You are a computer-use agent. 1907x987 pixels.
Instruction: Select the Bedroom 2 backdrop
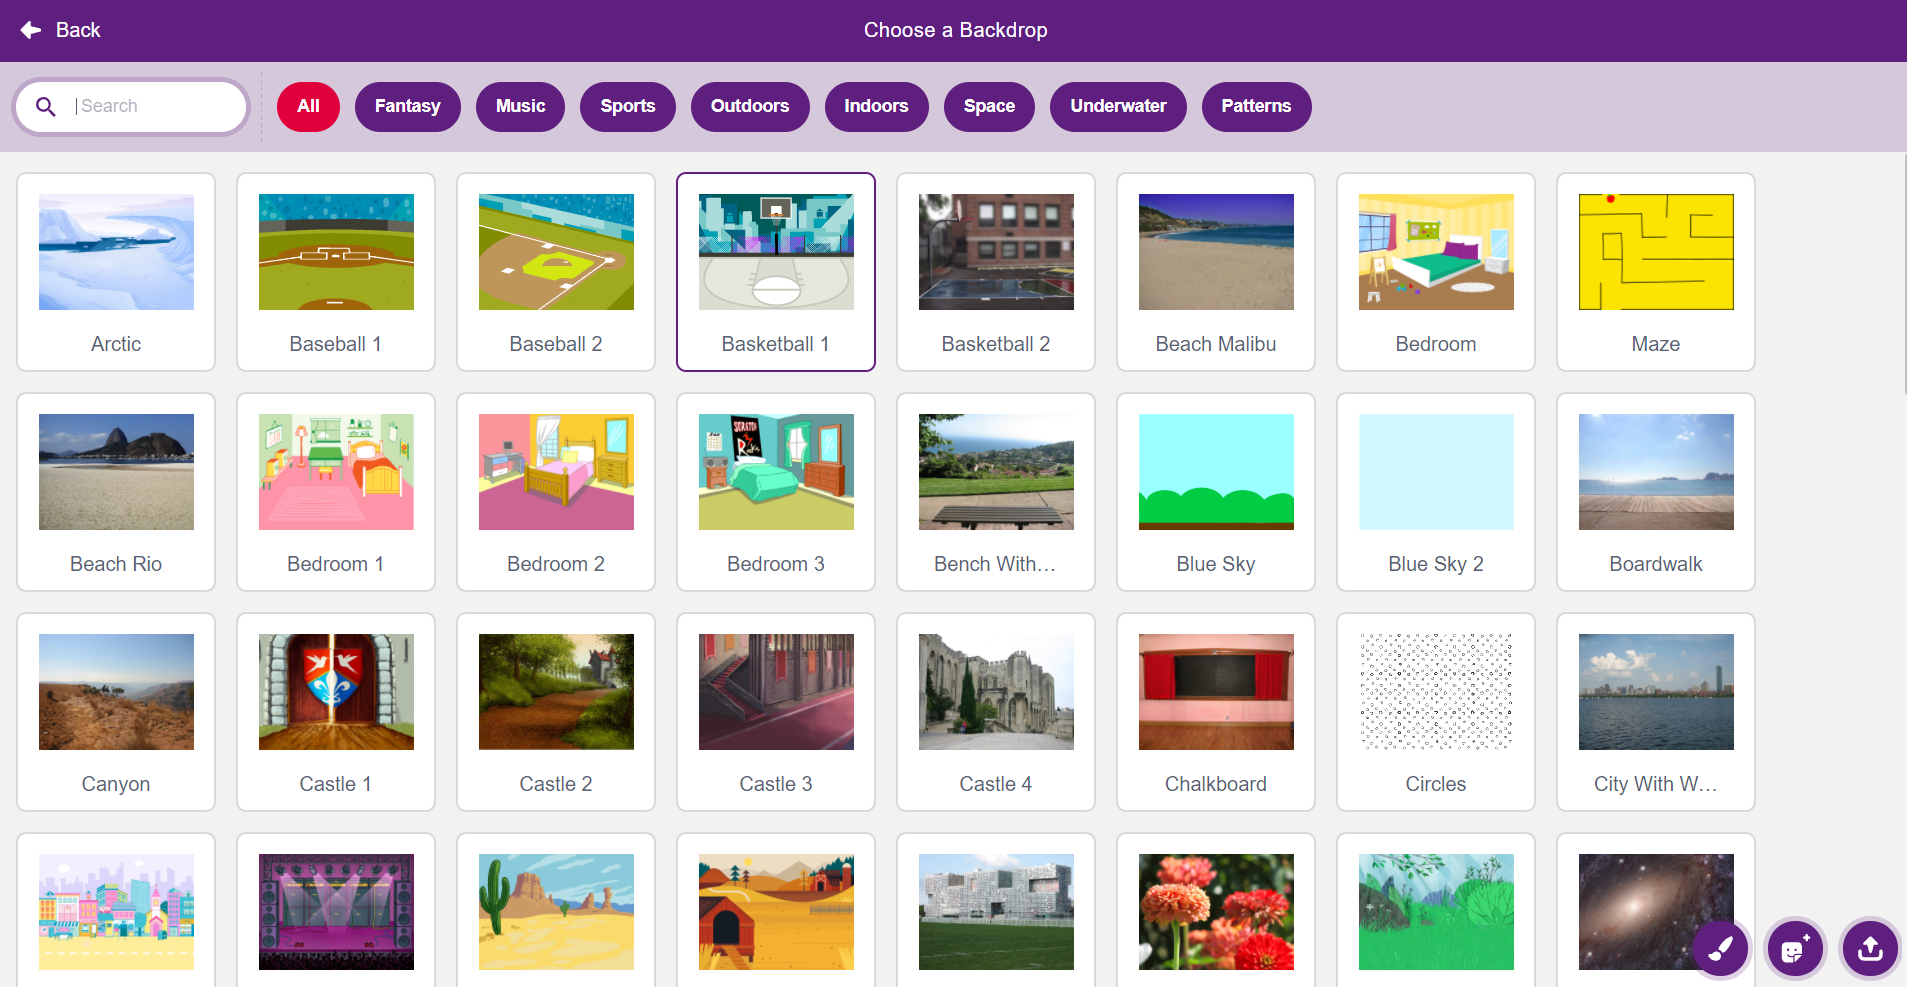tap(556, 492)
